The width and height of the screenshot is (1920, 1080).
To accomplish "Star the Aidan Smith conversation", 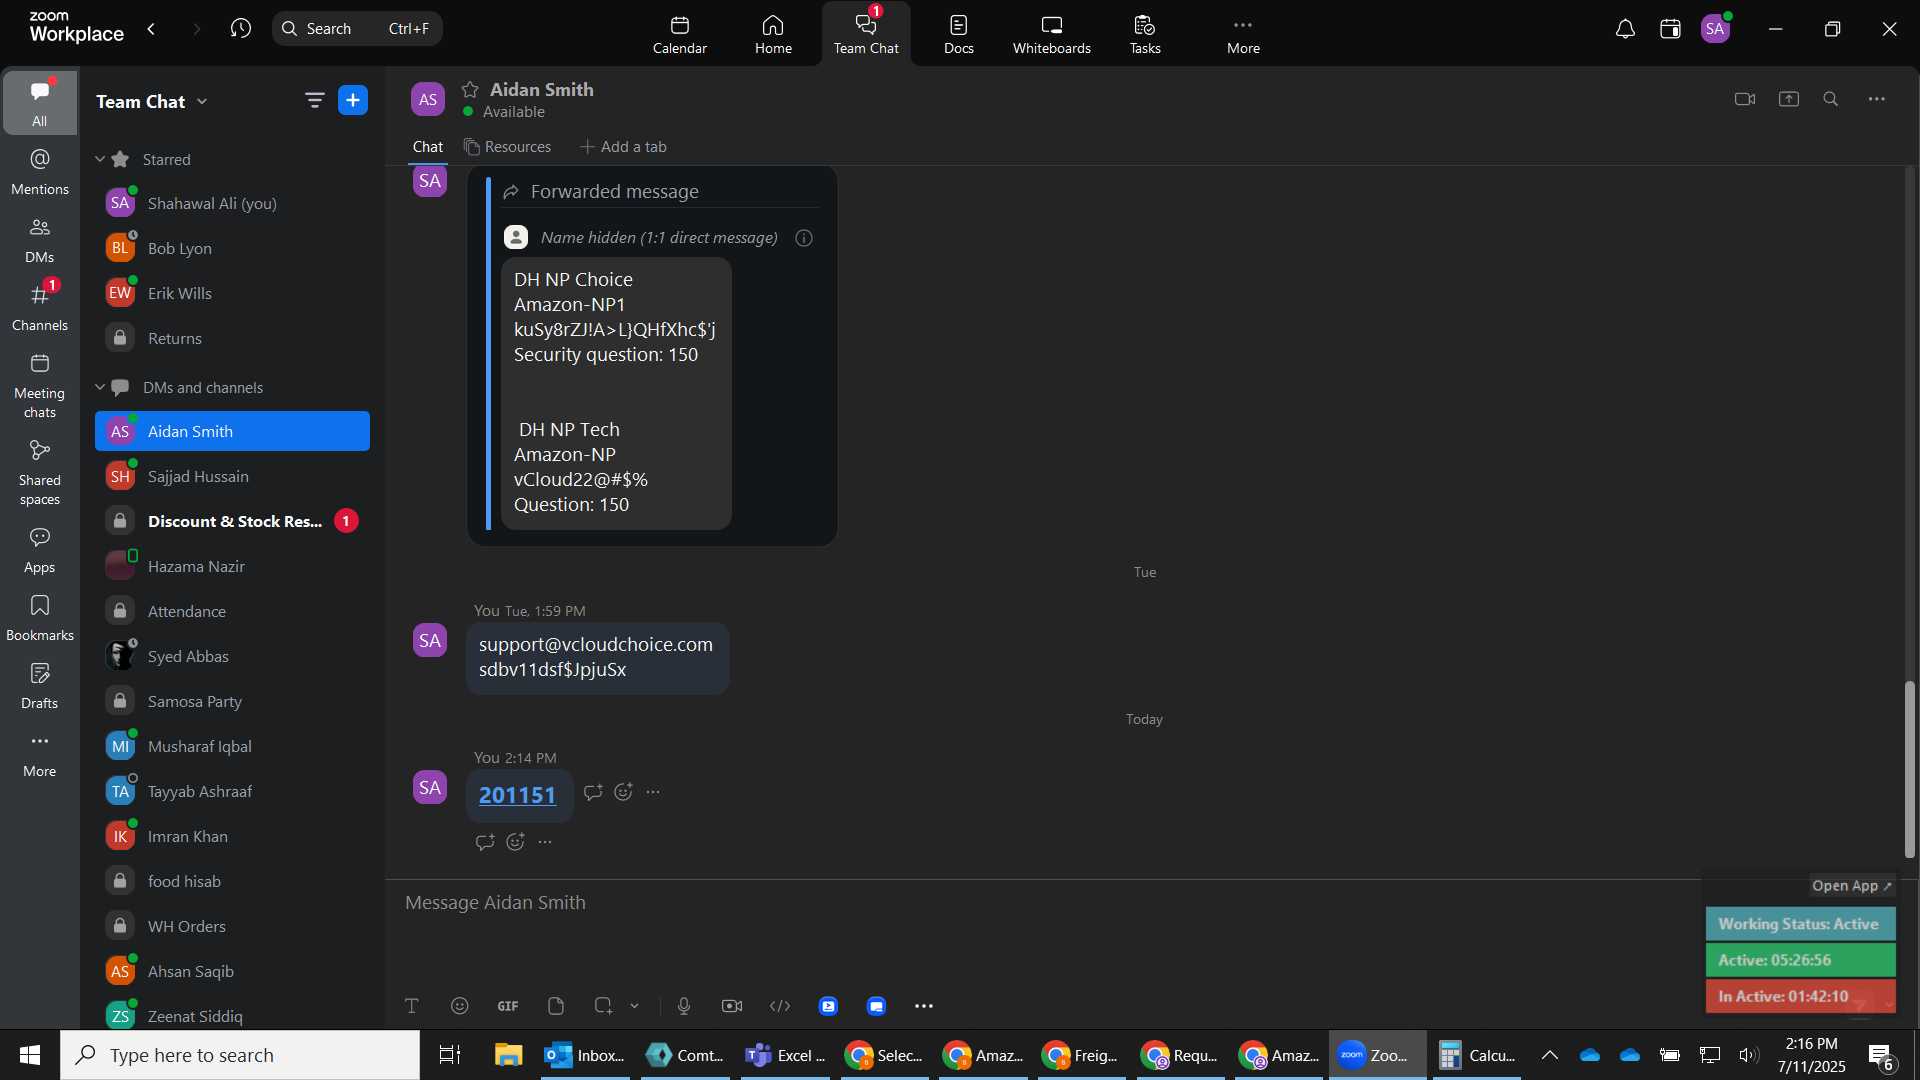I will 470,89.
